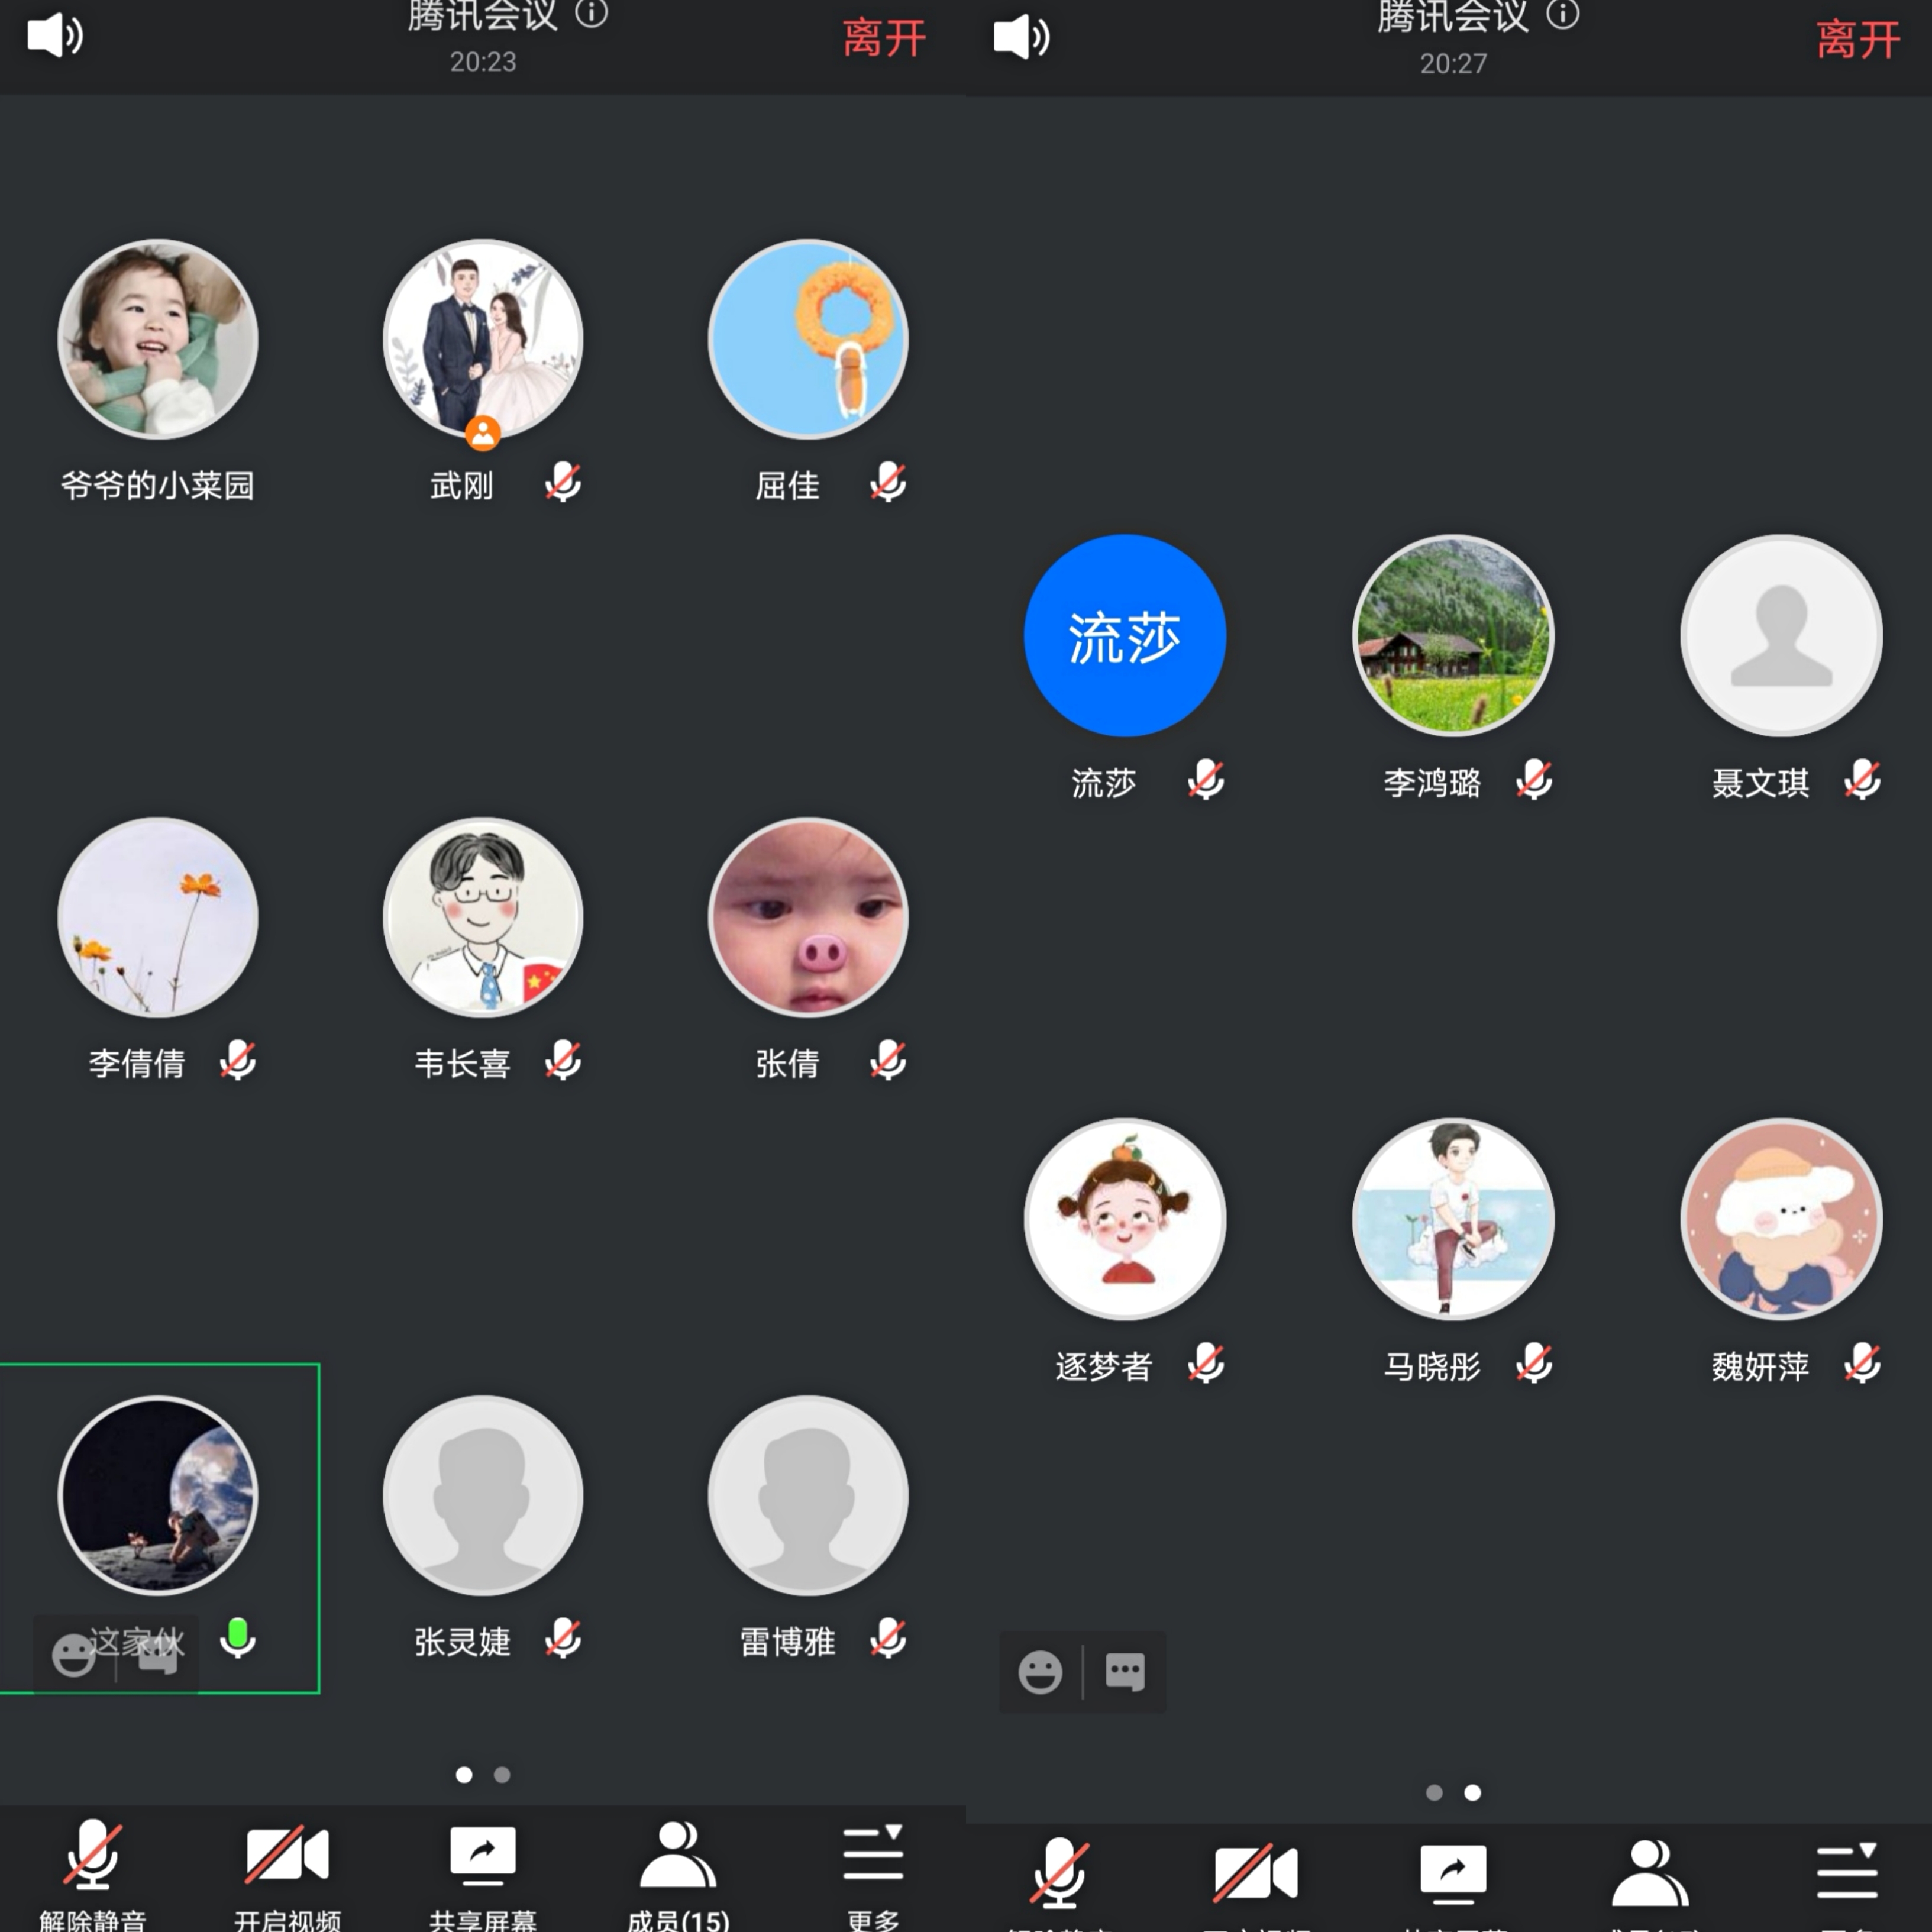Select the 这家伙 astronaut avatar
Screen dimensions: 1932x1932
[x=158, y=1495]
